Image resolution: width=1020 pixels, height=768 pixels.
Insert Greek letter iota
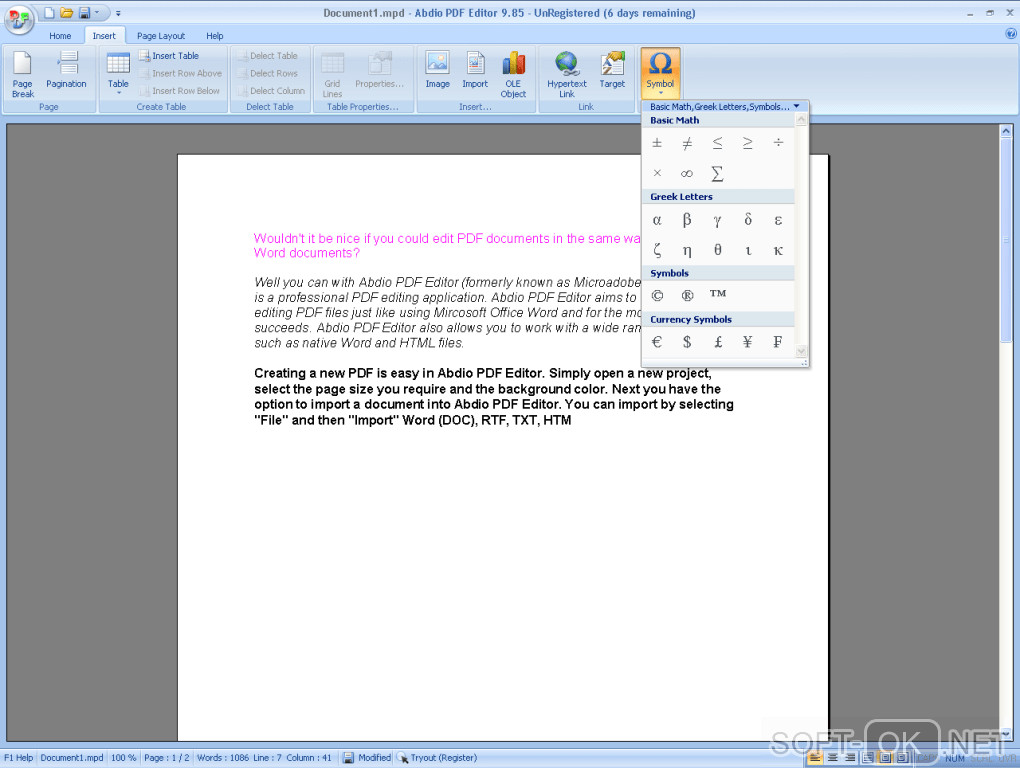point(747,250)
